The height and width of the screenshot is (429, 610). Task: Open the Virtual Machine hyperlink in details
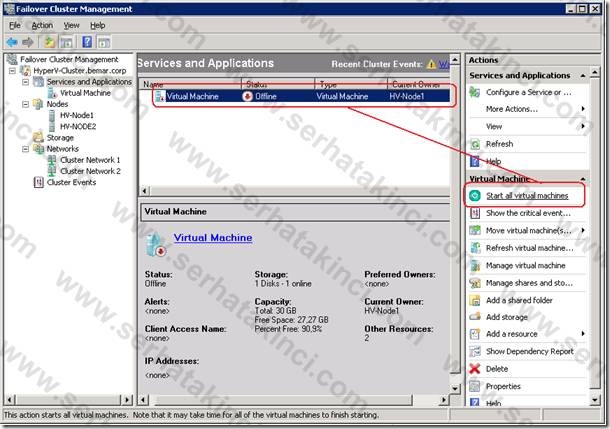click(x=213, y=238)
